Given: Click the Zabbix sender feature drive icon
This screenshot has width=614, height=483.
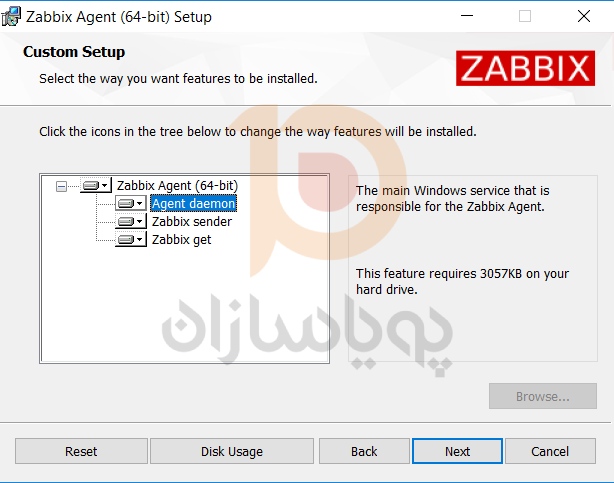Looking at the screenshot, I should (x=126, y=221).
